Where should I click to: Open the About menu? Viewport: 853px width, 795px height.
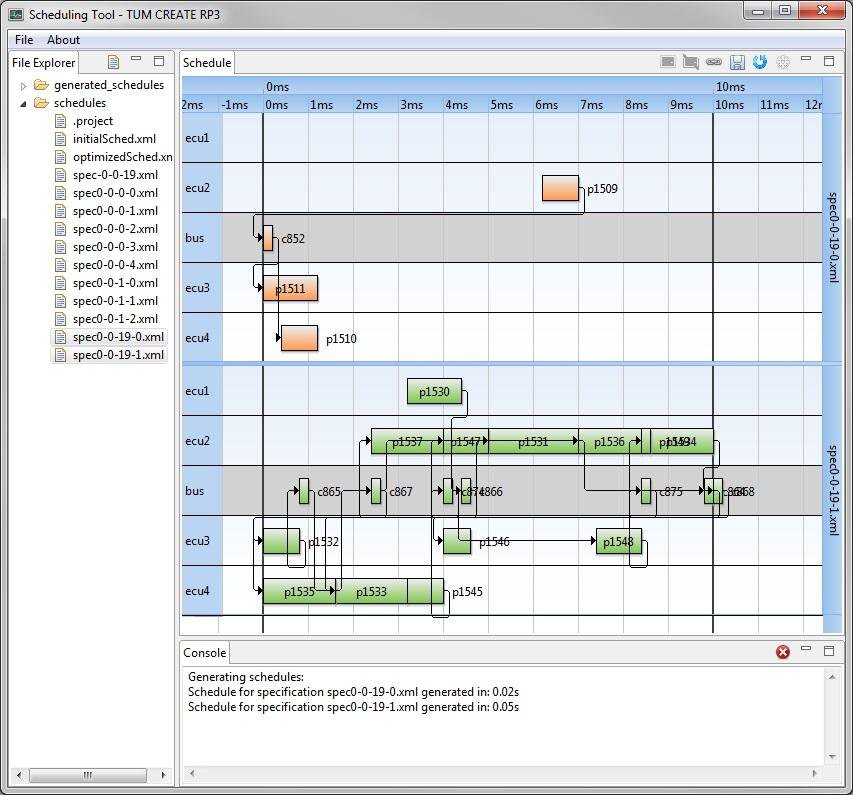coord(63,39)
